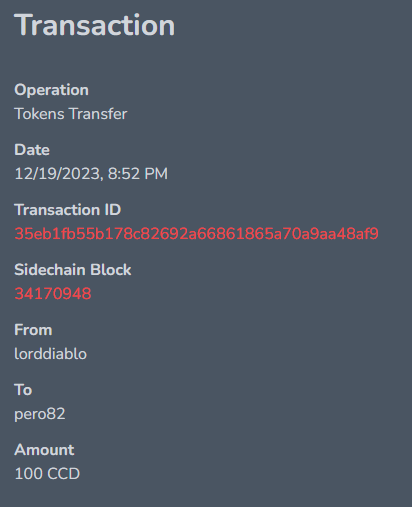The image size is (412, 507).
Task: Click the sender name lorddiablo
Action: [x=50, y=354]
